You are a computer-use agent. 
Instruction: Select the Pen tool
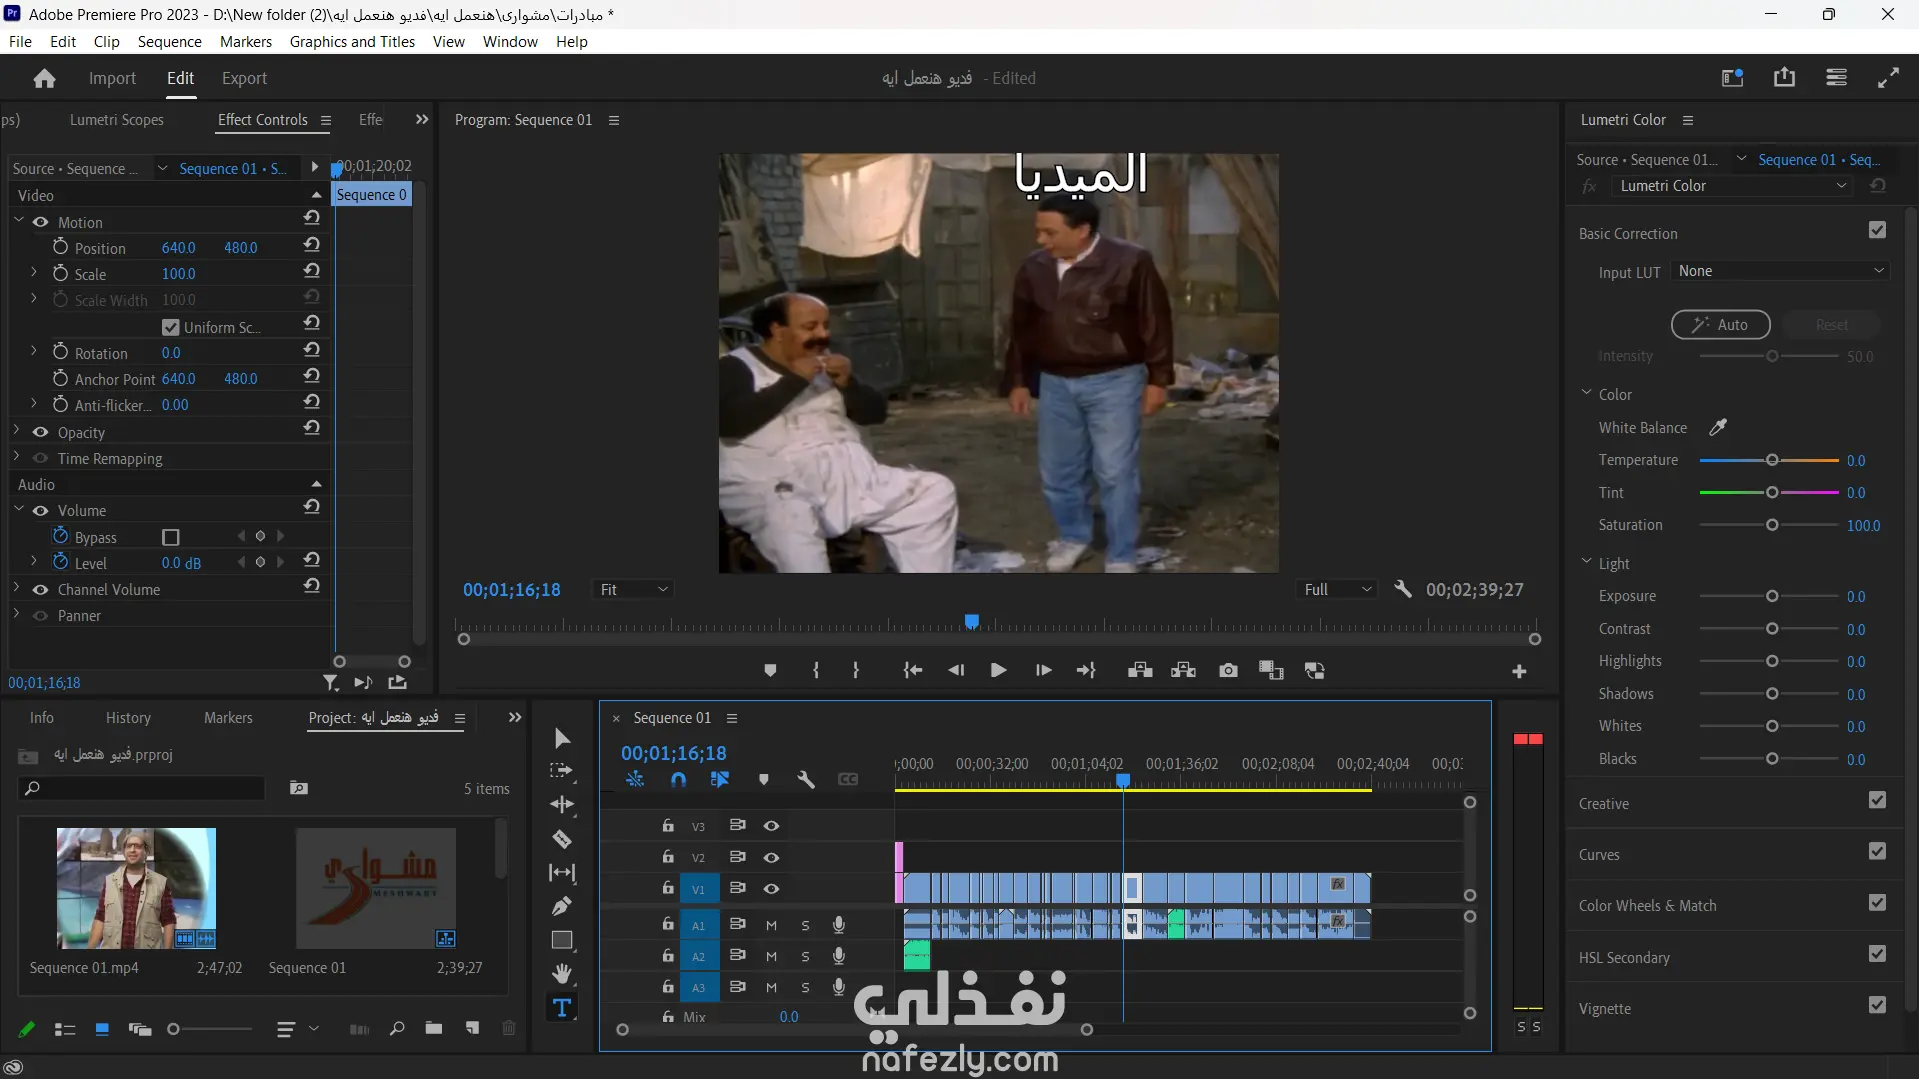[x=562, y=906]
